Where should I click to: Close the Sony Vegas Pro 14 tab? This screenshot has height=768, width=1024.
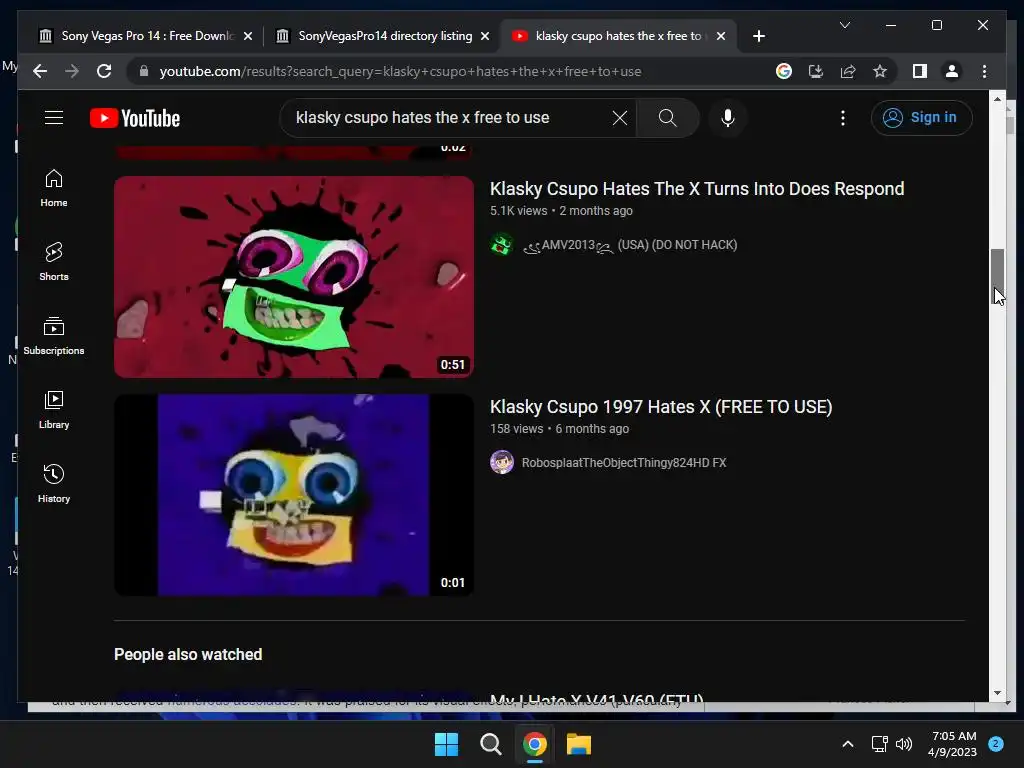click(248, 36)
